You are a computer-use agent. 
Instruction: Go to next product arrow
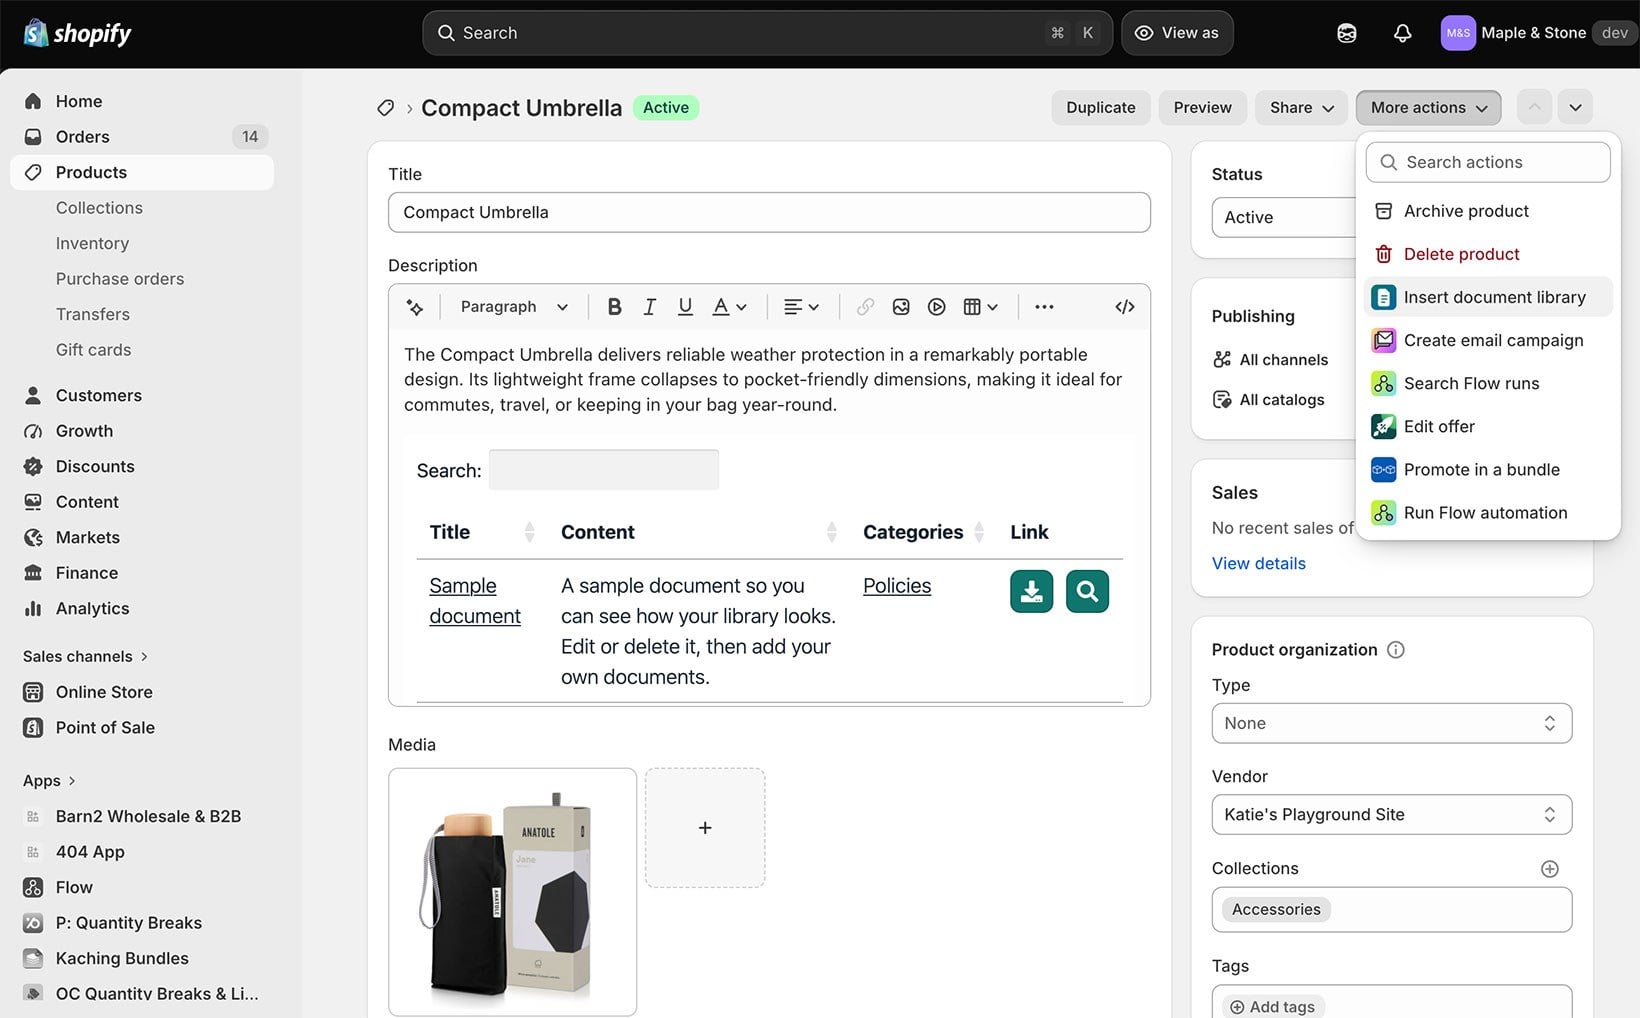point(1575,107)
